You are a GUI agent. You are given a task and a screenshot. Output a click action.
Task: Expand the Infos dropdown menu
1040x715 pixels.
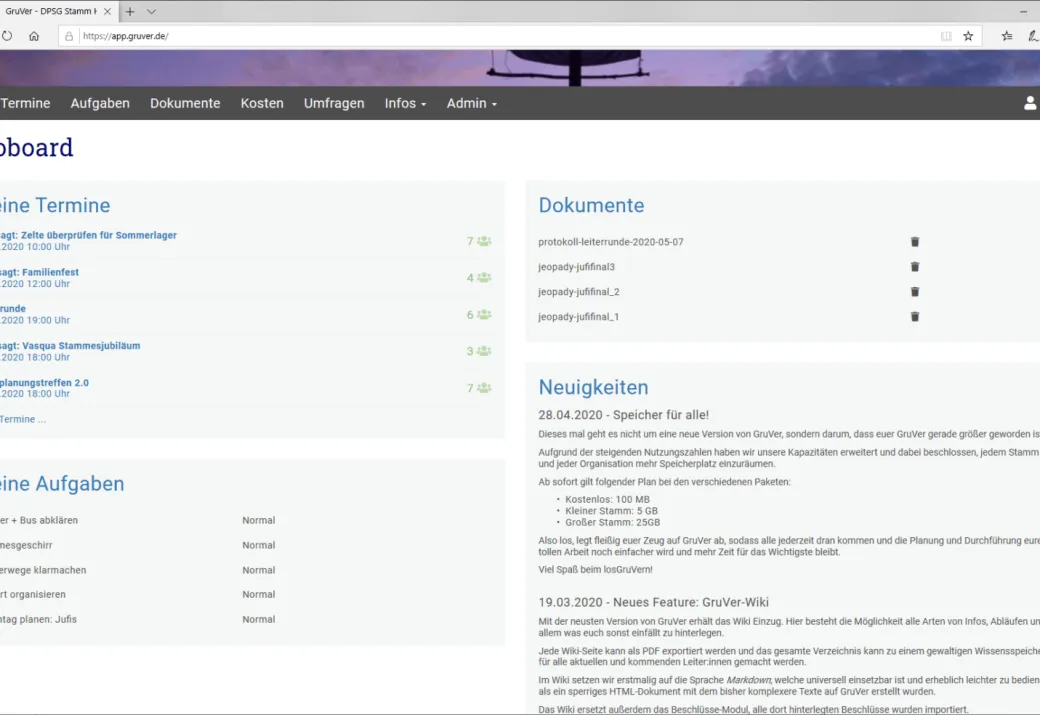(405, 103)
